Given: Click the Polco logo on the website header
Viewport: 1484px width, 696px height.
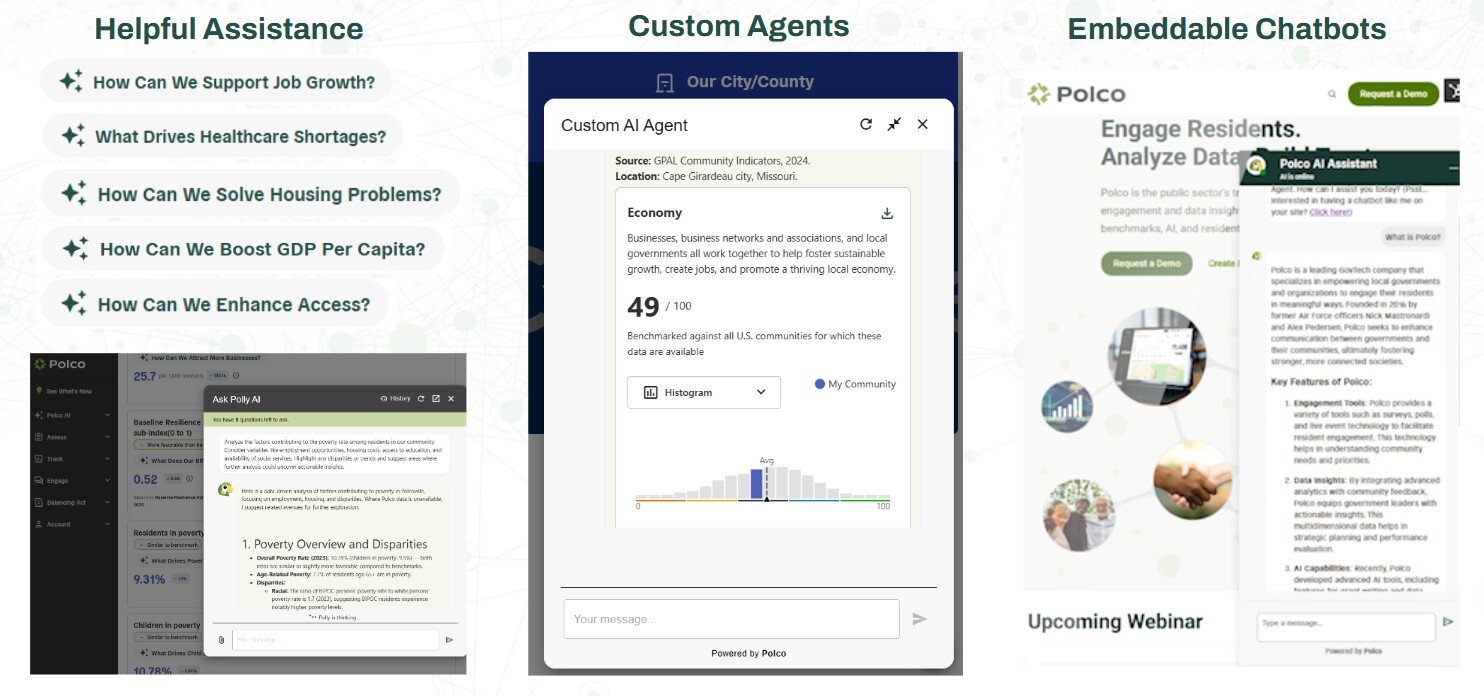Looking at the screenshot, I should click(1077, 94).
